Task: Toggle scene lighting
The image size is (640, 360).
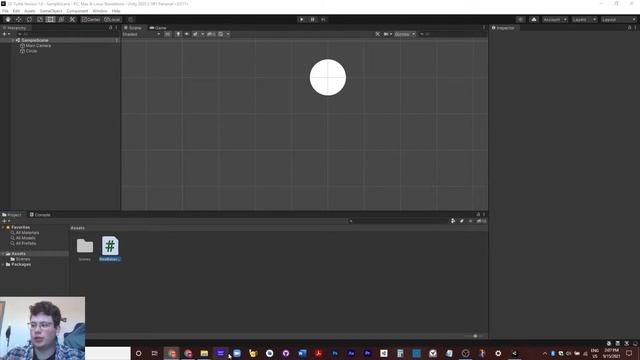Action: pyautogui.click(x=178, y=34)
